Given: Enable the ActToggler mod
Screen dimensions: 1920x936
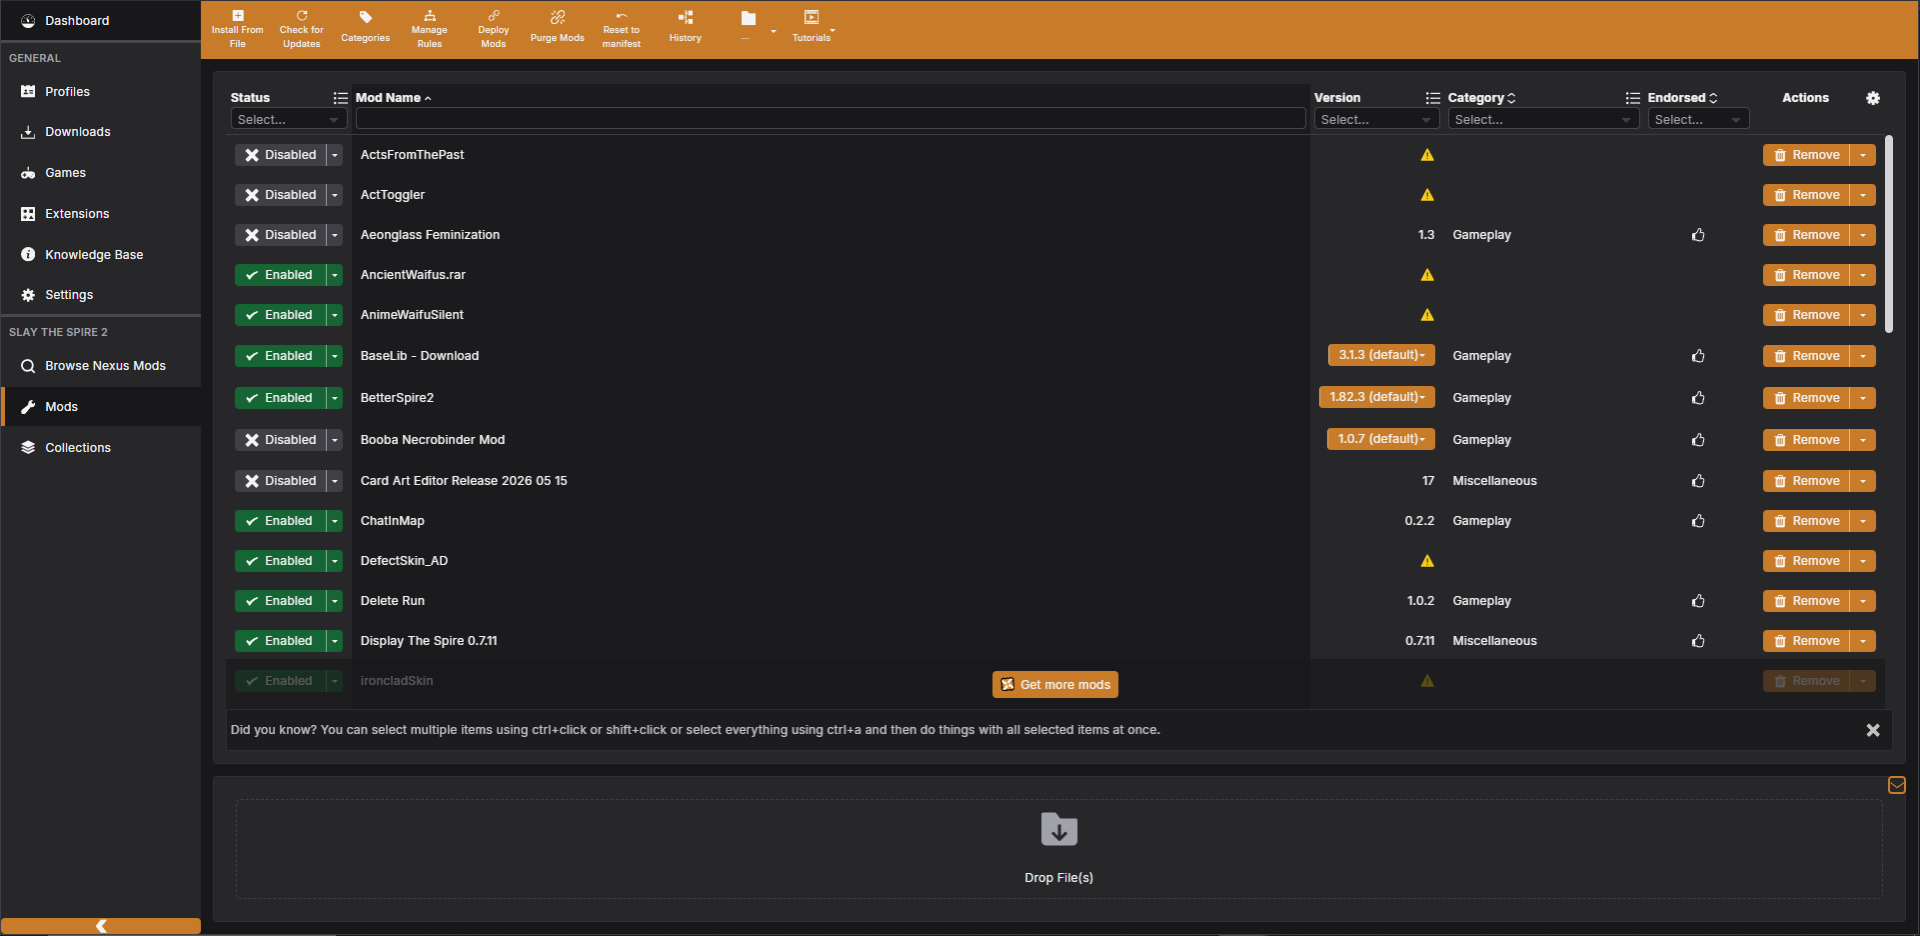Looking at the screenshot, I should [x=281, y=195].
